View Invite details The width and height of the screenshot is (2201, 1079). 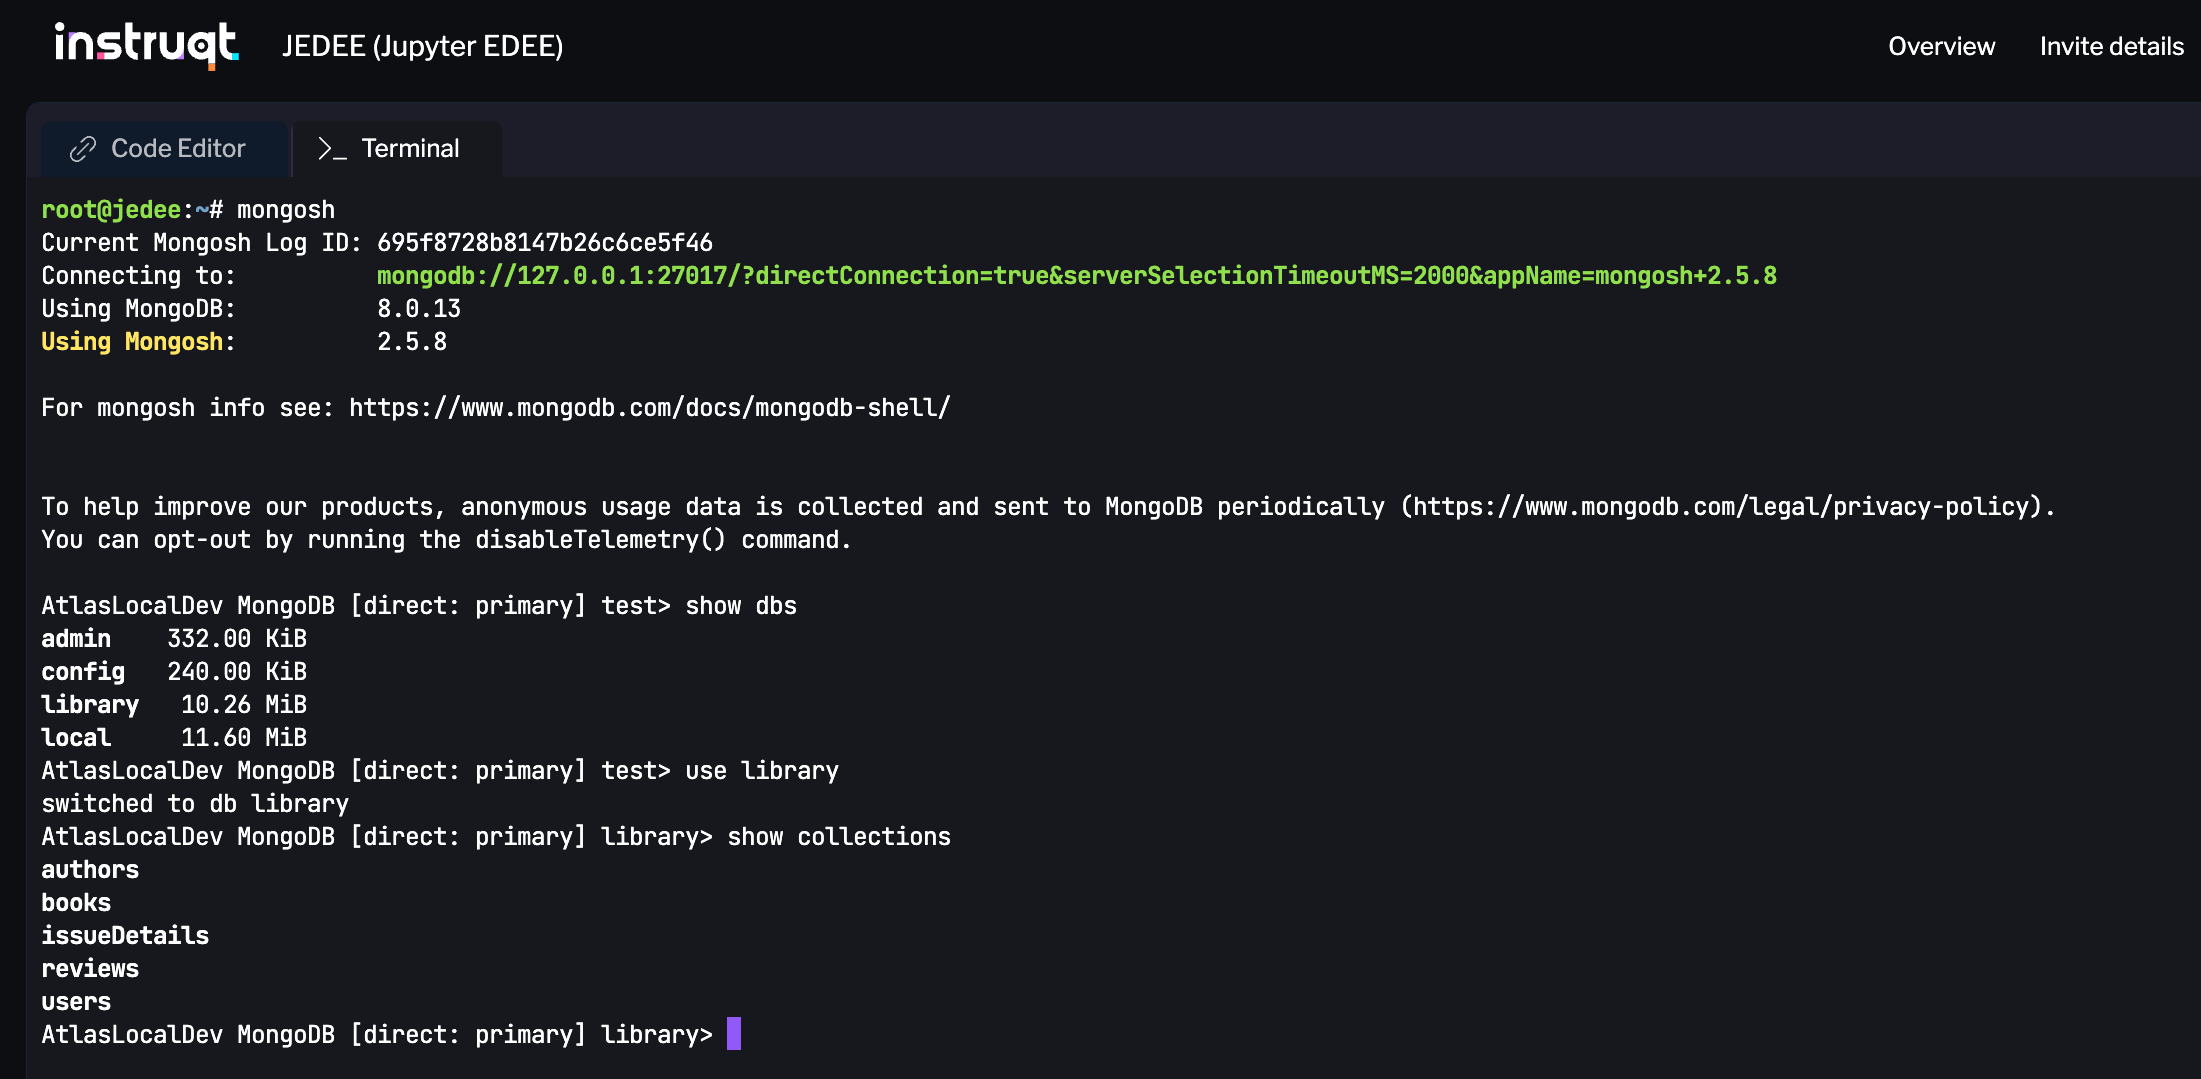click(x=2112, y=46)
